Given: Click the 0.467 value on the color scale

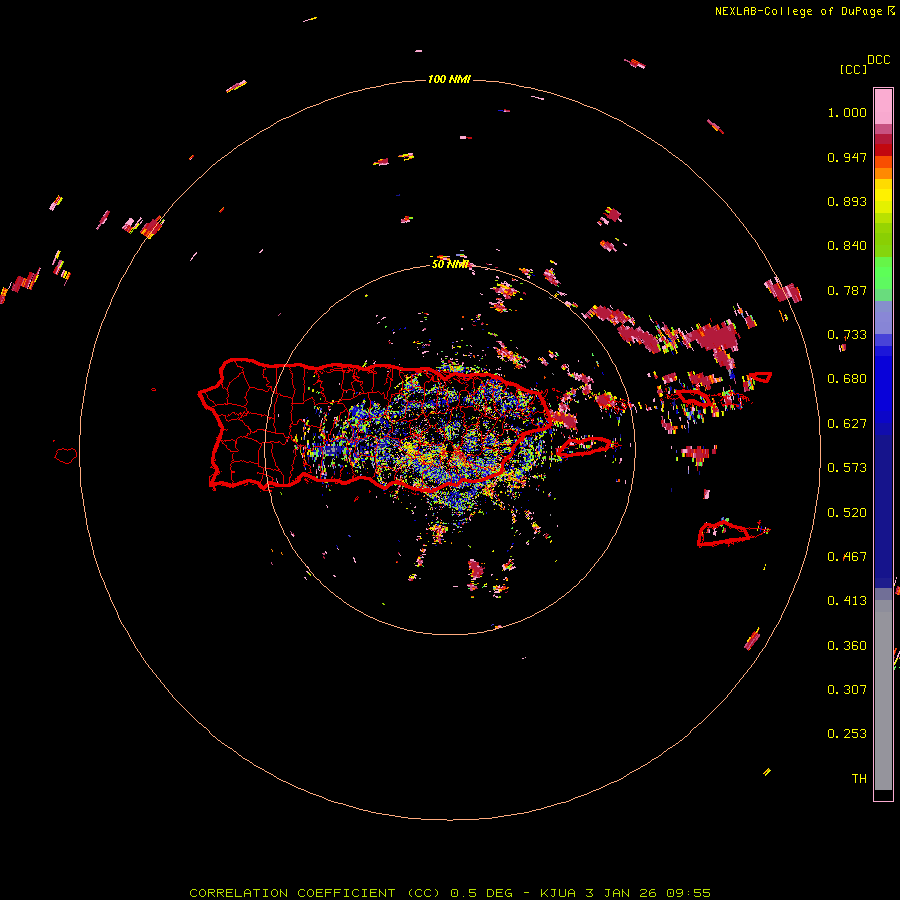Looking at the screenshot, I should (x=847, y=557).
